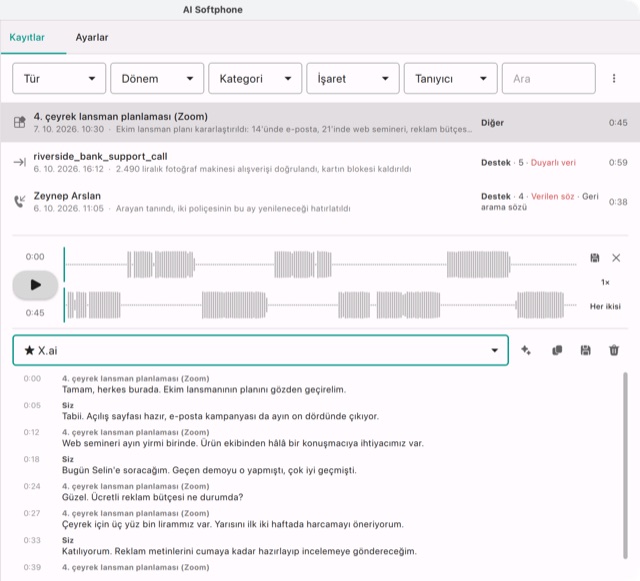Click the Zoom meeting icon of first record

(x=20, y=122)
